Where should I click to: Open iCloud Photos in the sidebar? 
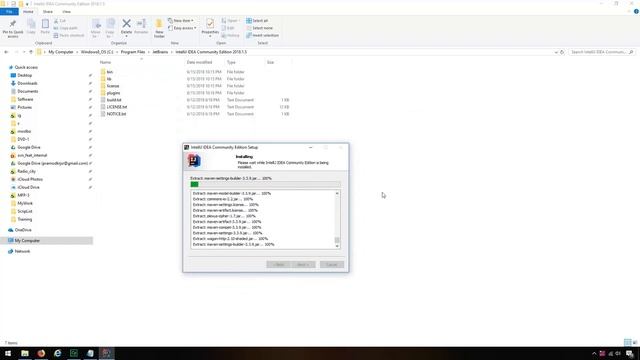pos(30,179)
